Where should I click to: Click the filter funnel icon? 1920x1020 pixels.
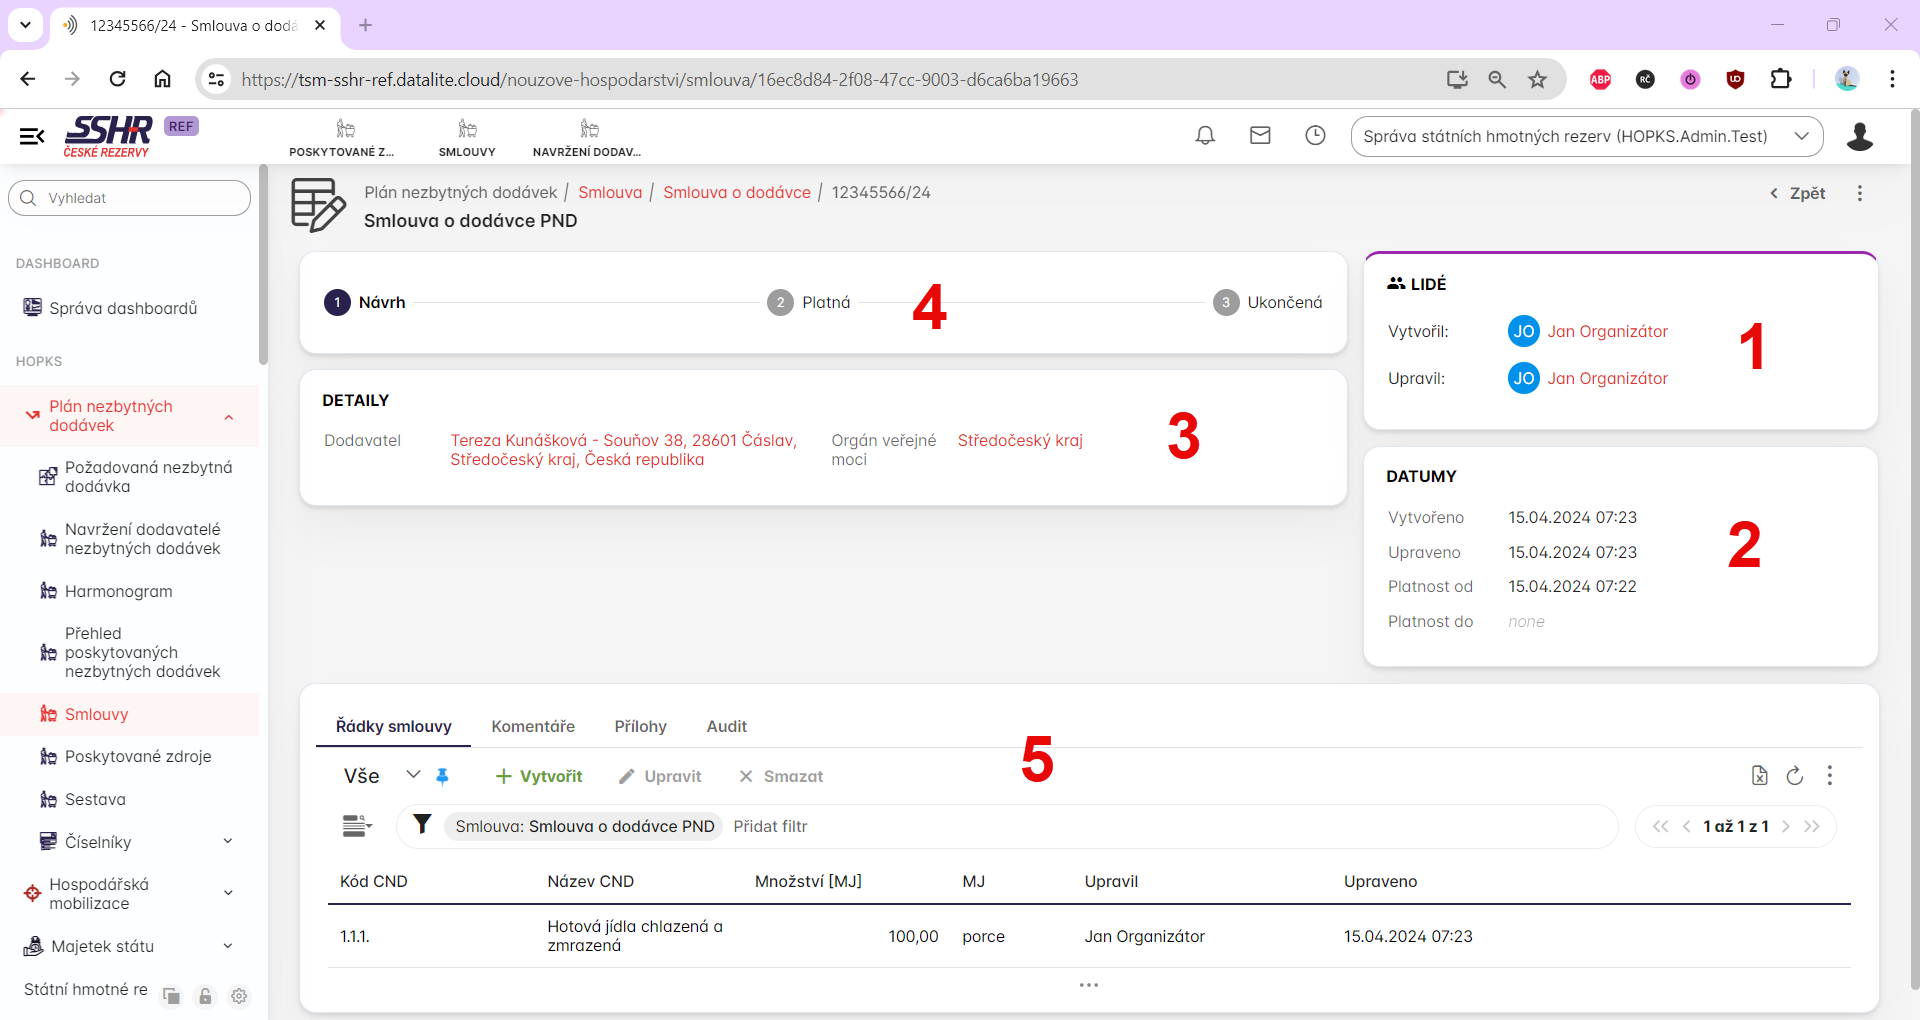pos(422,825)
